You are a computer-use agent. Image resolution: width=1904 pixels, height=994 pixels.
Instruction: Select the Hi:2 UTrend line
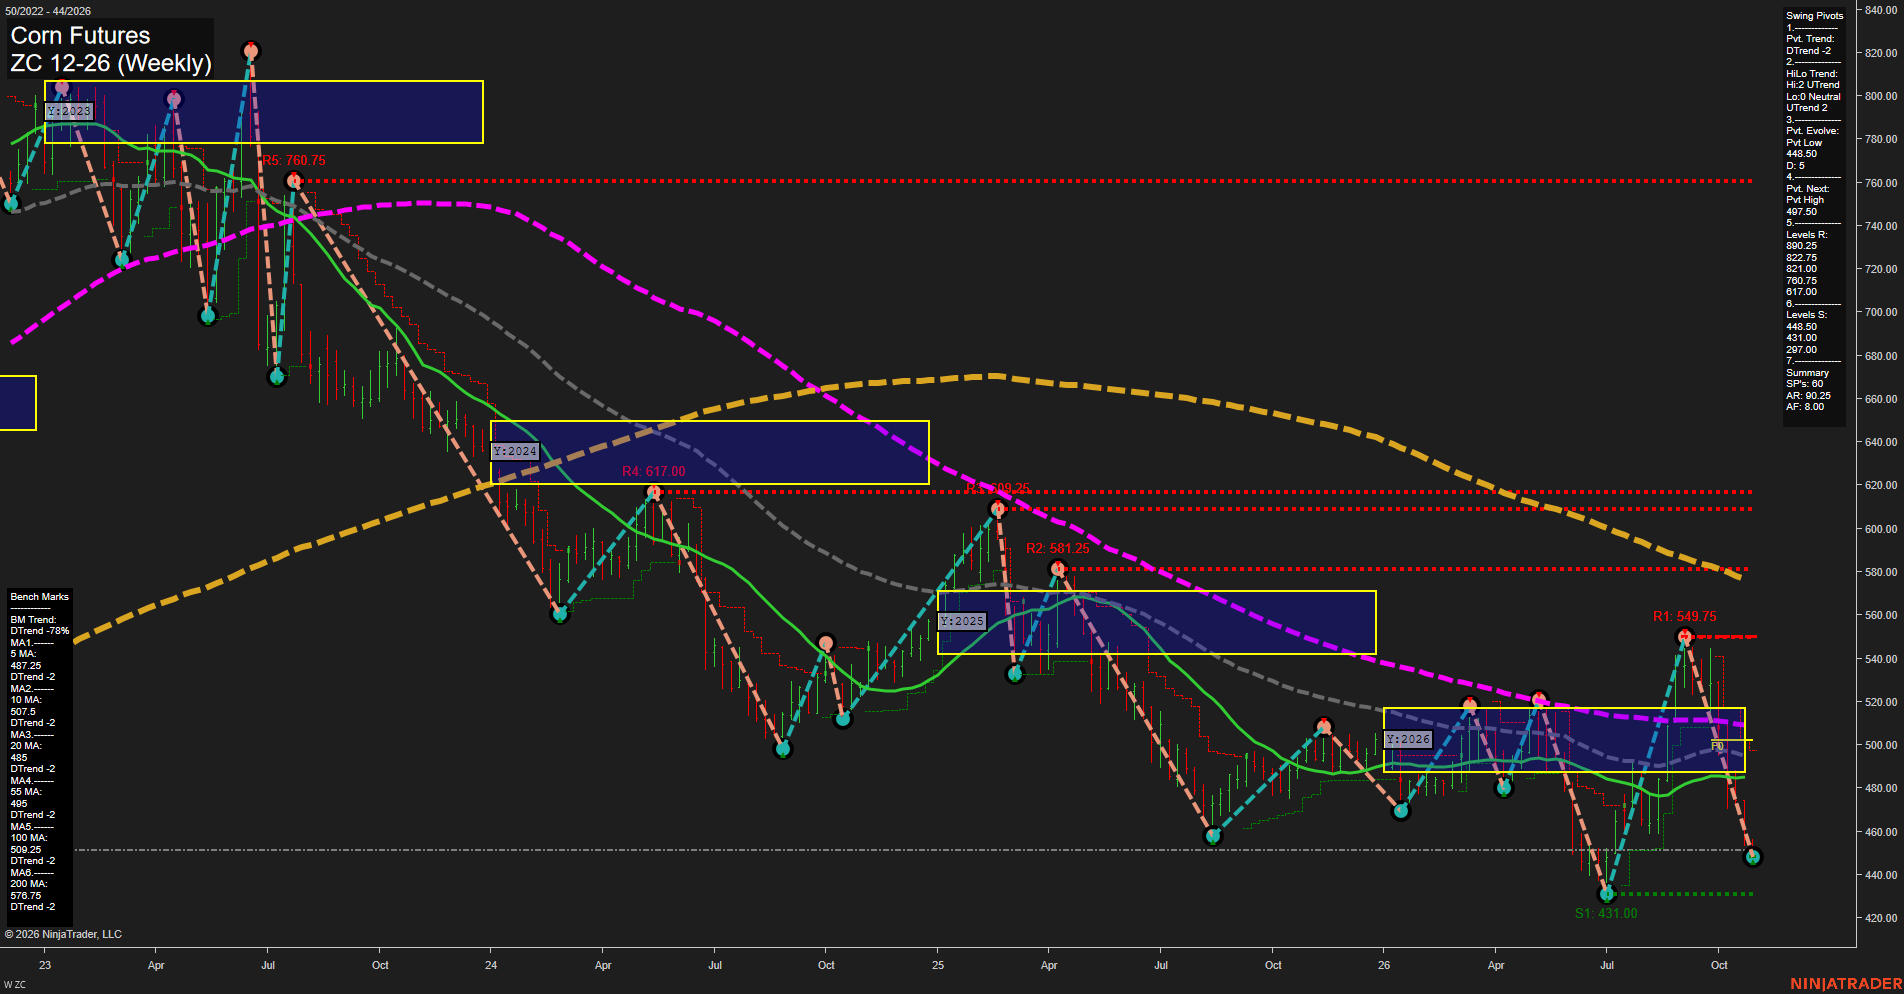click(x=1813, y=85)
